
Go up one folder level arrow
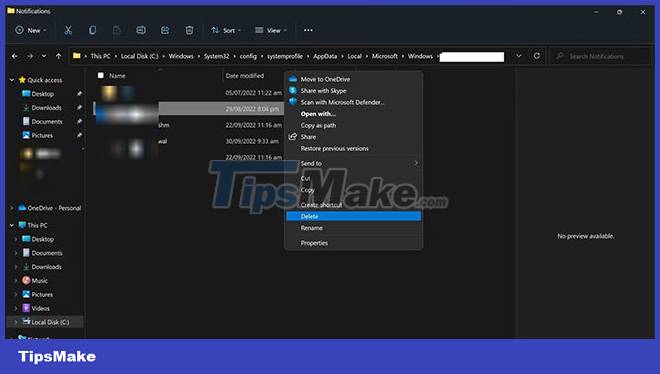59,56
